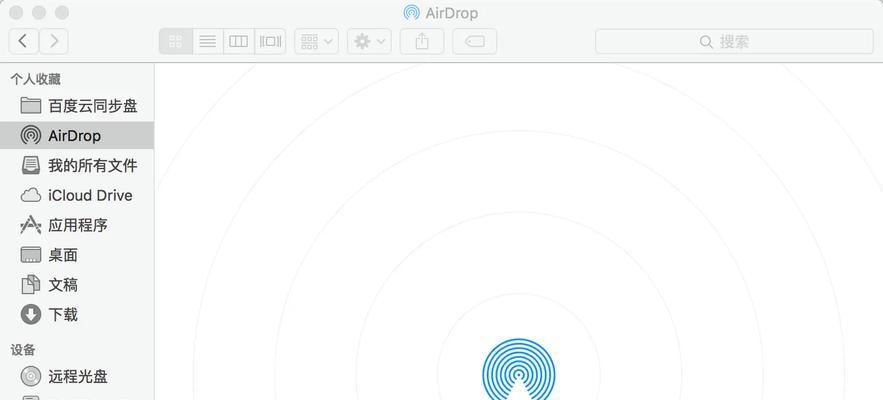The height and width of the screenshot is (400, 883).
Task: Open 远程光盘 in the sidebar
Action: 77,375
